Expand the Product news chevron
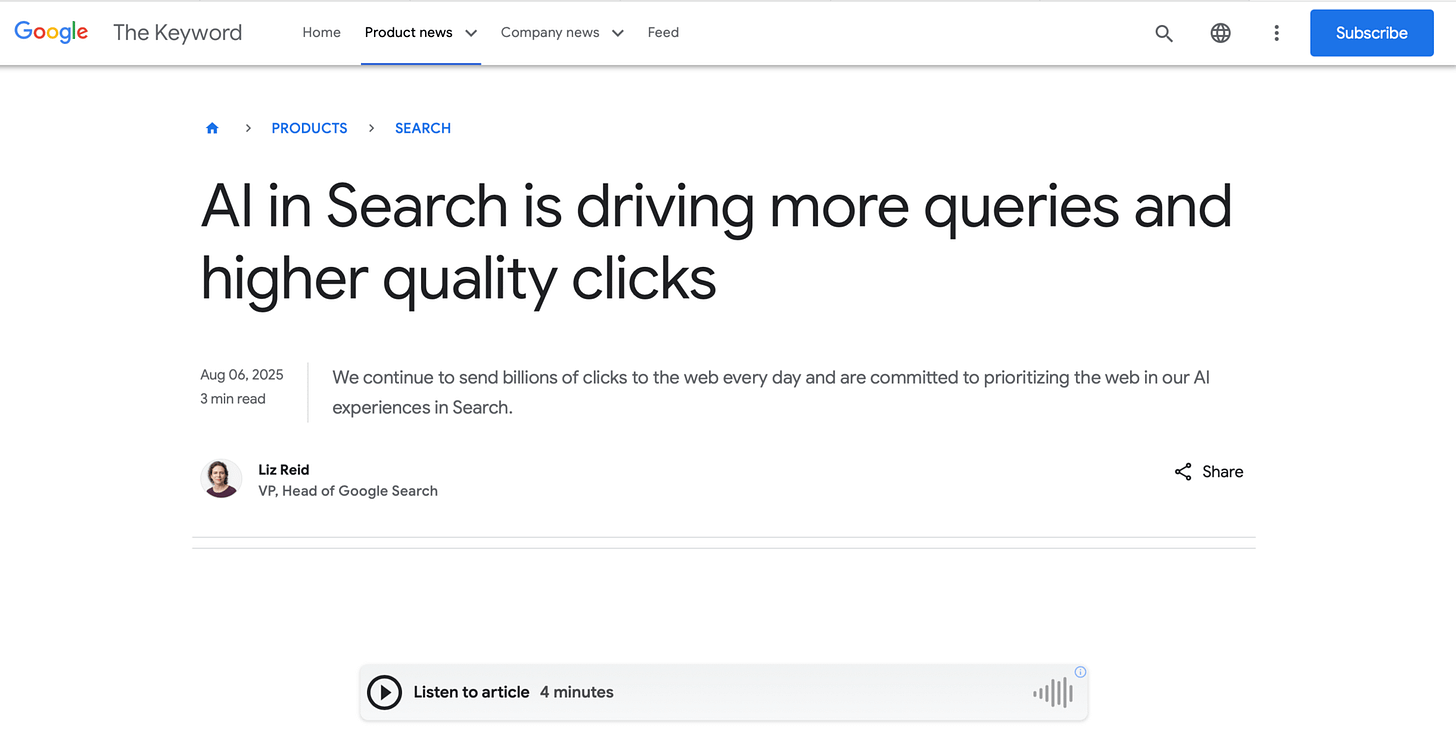1456x743 pixels. pyautogui.click(x=471, y=33)
